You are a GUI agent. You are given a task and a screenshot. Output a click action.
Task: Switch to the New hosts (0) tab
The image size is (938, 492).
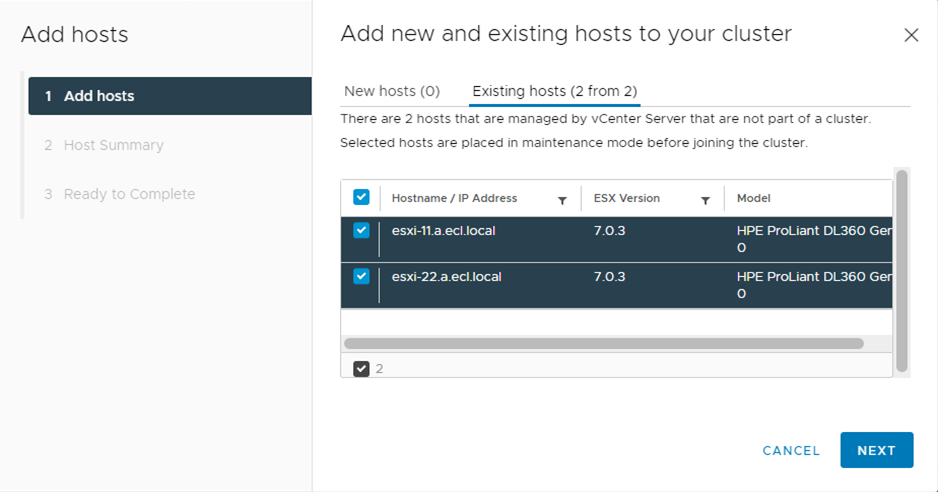coord(391,91)
